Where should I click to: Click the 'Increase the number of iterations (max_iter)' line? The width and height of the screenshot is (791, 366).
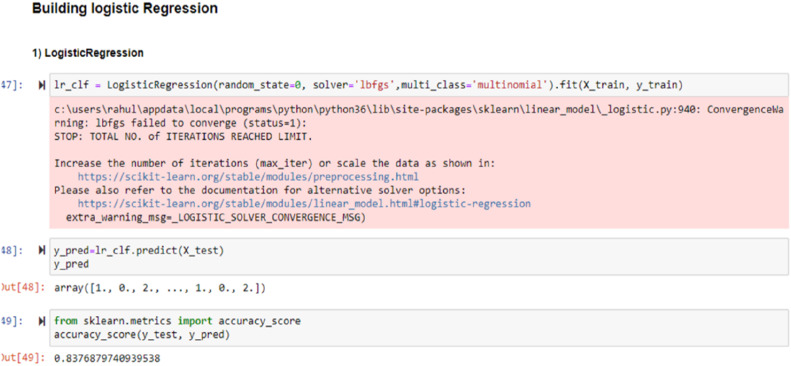pos(275,164)
